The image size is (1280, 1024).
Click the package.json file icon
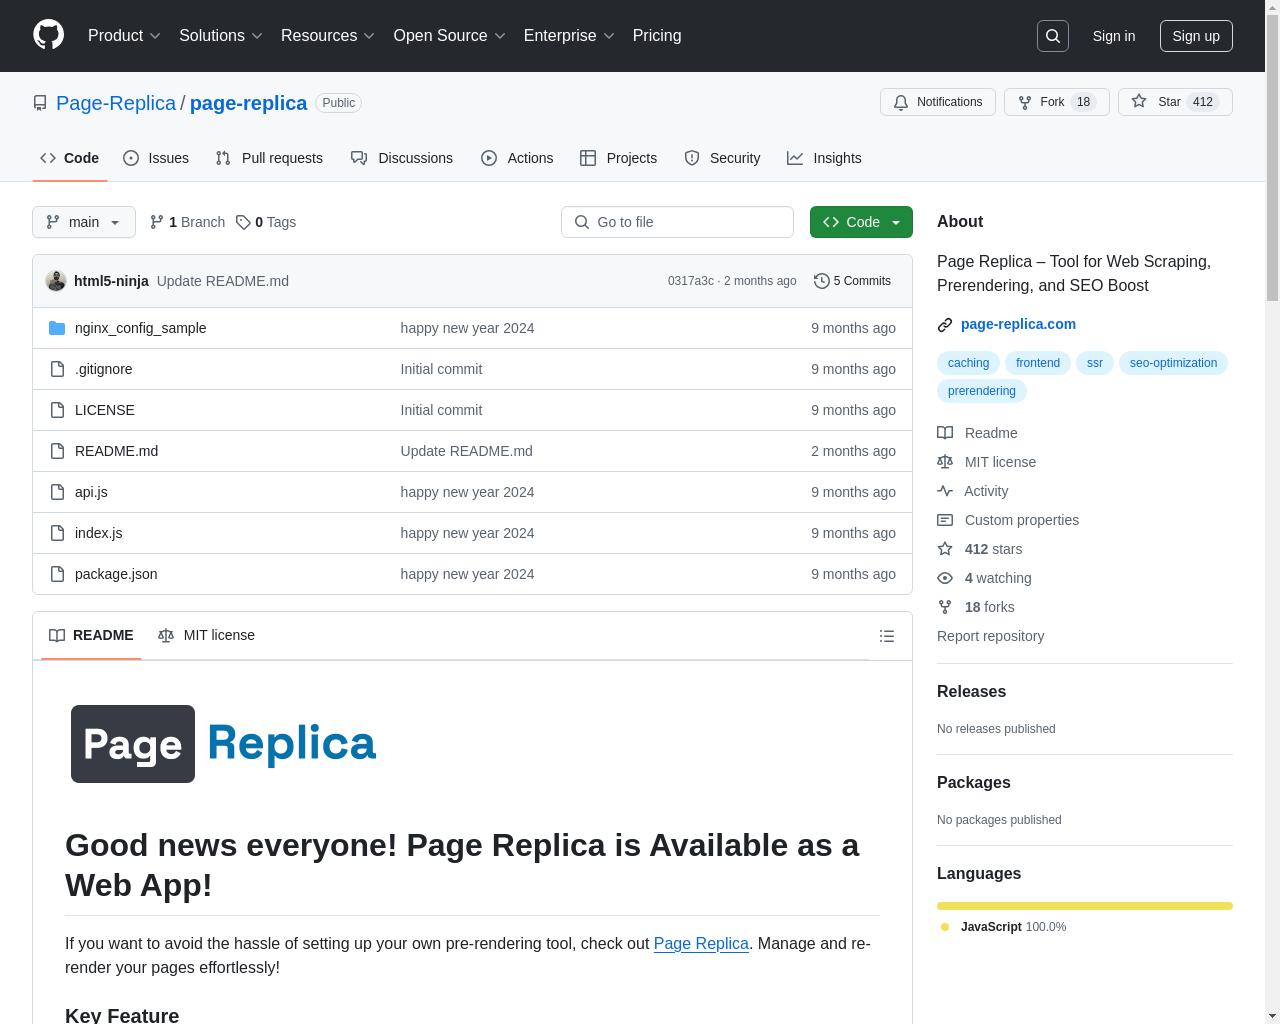57,574
